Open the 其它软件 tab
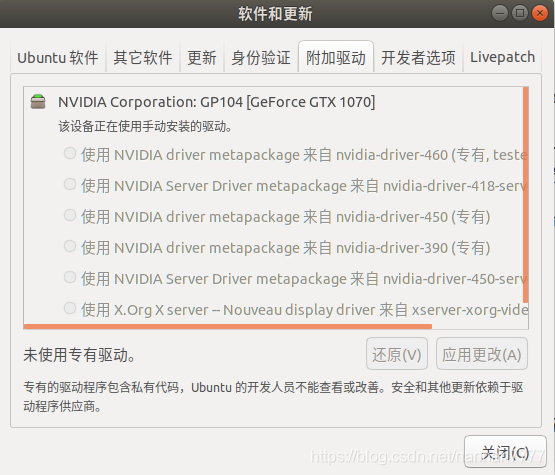The image size is (555, 475). 143,57
